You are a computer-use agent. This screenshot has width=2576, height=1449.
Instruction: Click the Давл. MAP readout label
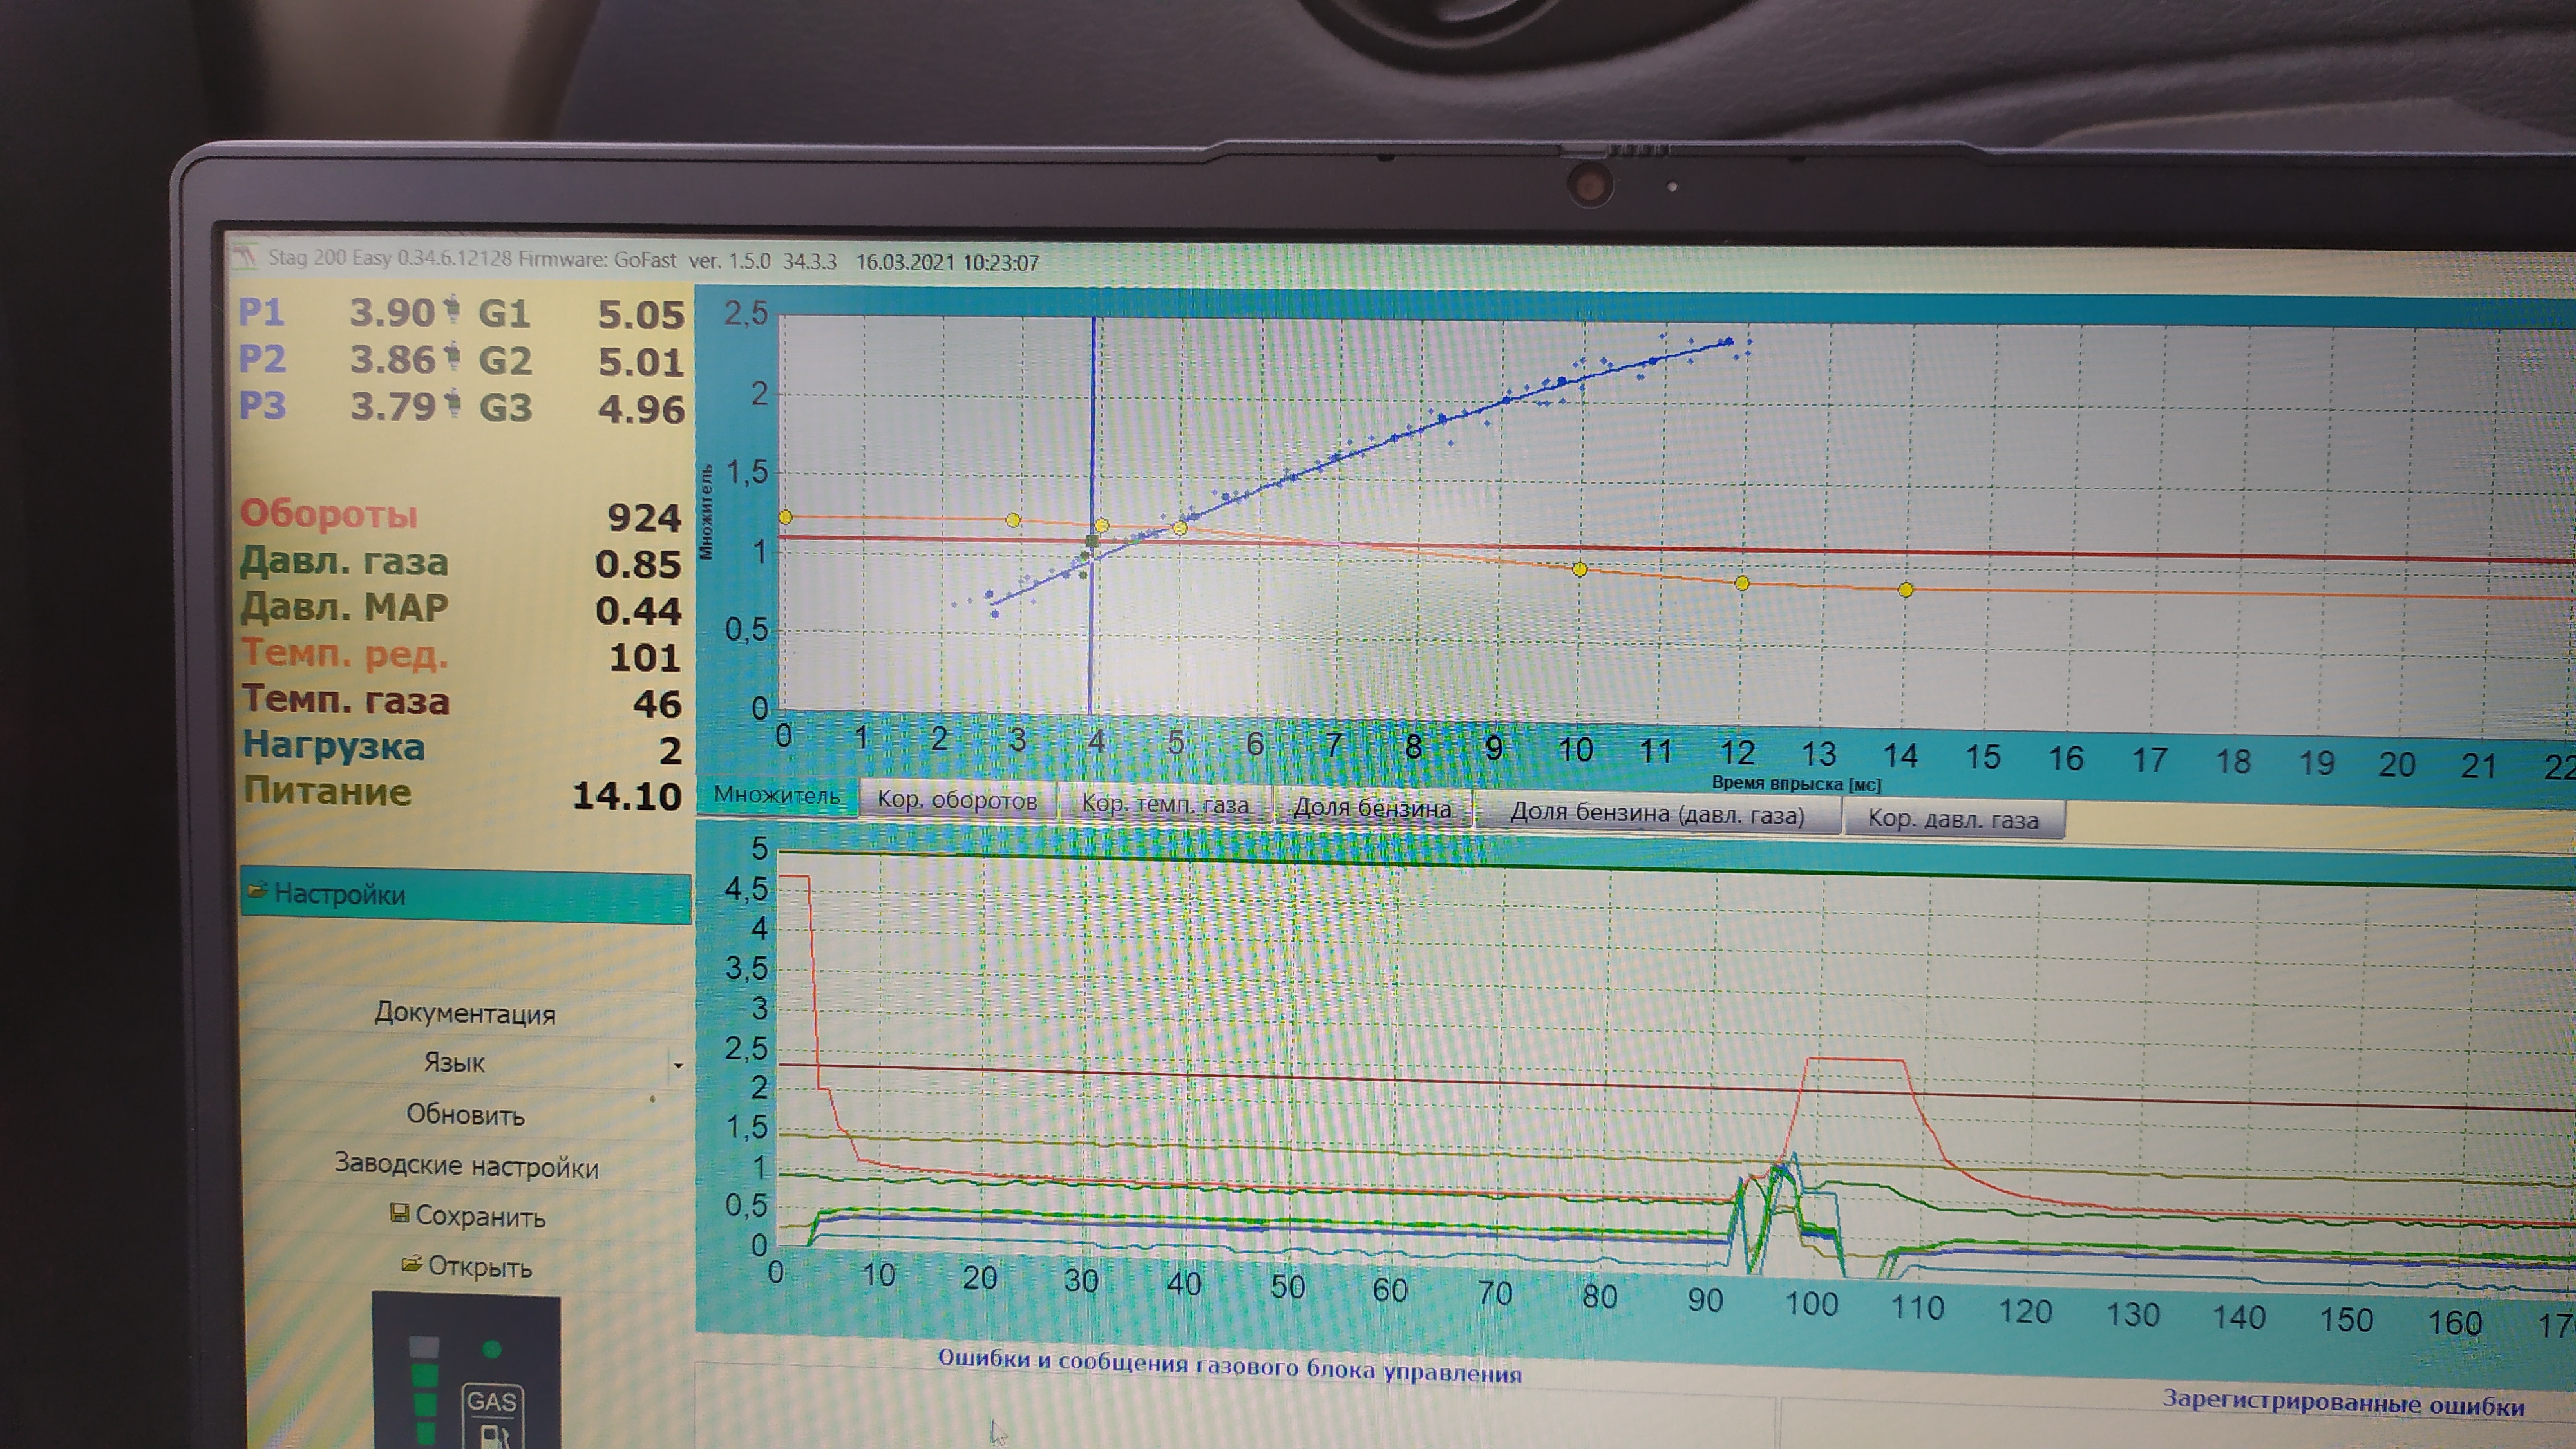344,607
